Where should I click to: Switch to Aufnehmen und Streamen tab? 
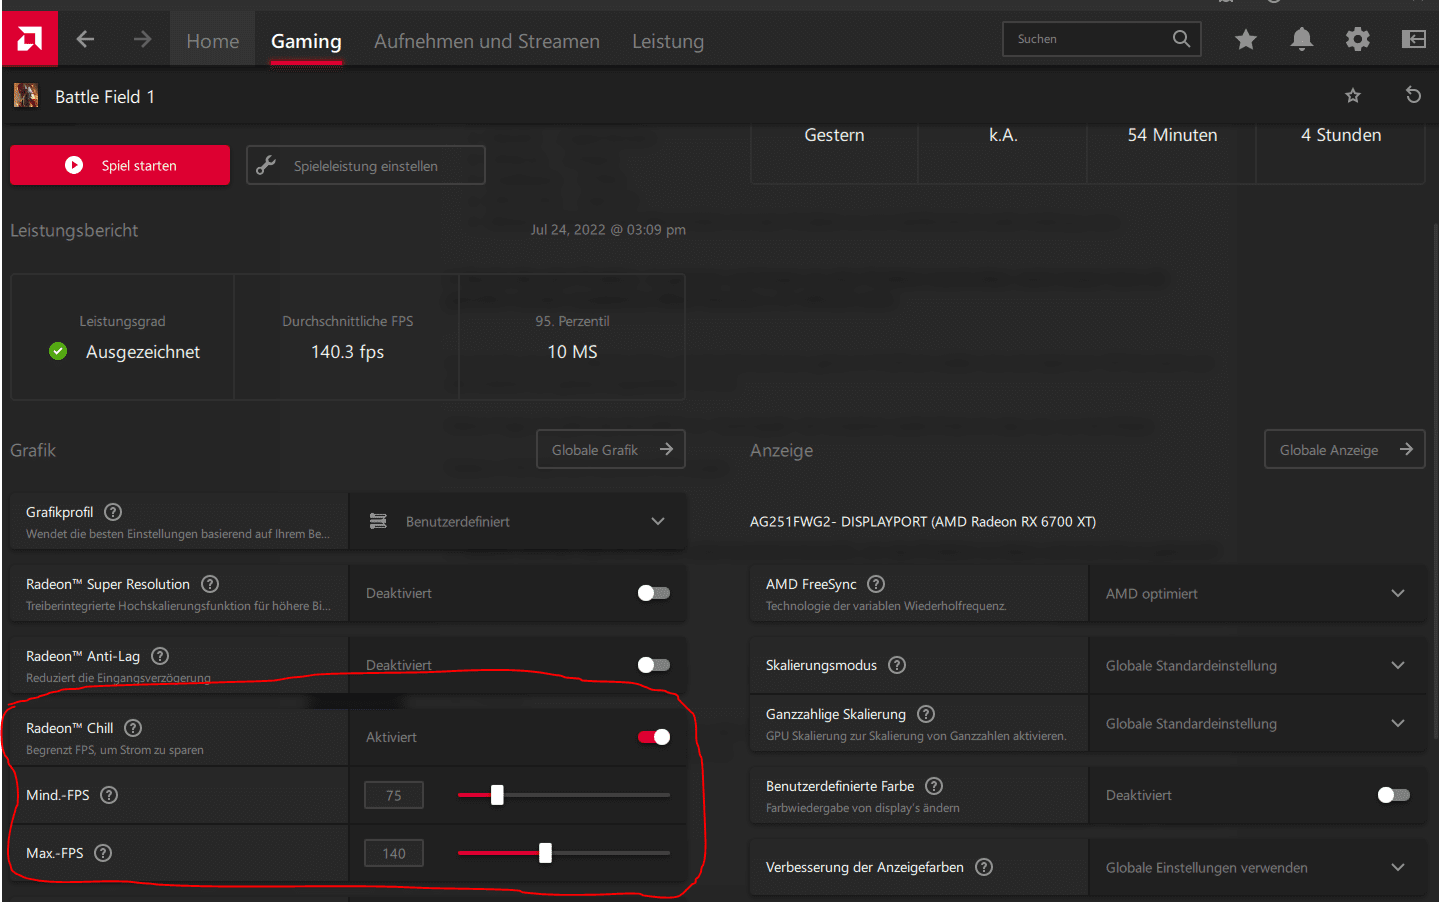[x=487, y=41]
